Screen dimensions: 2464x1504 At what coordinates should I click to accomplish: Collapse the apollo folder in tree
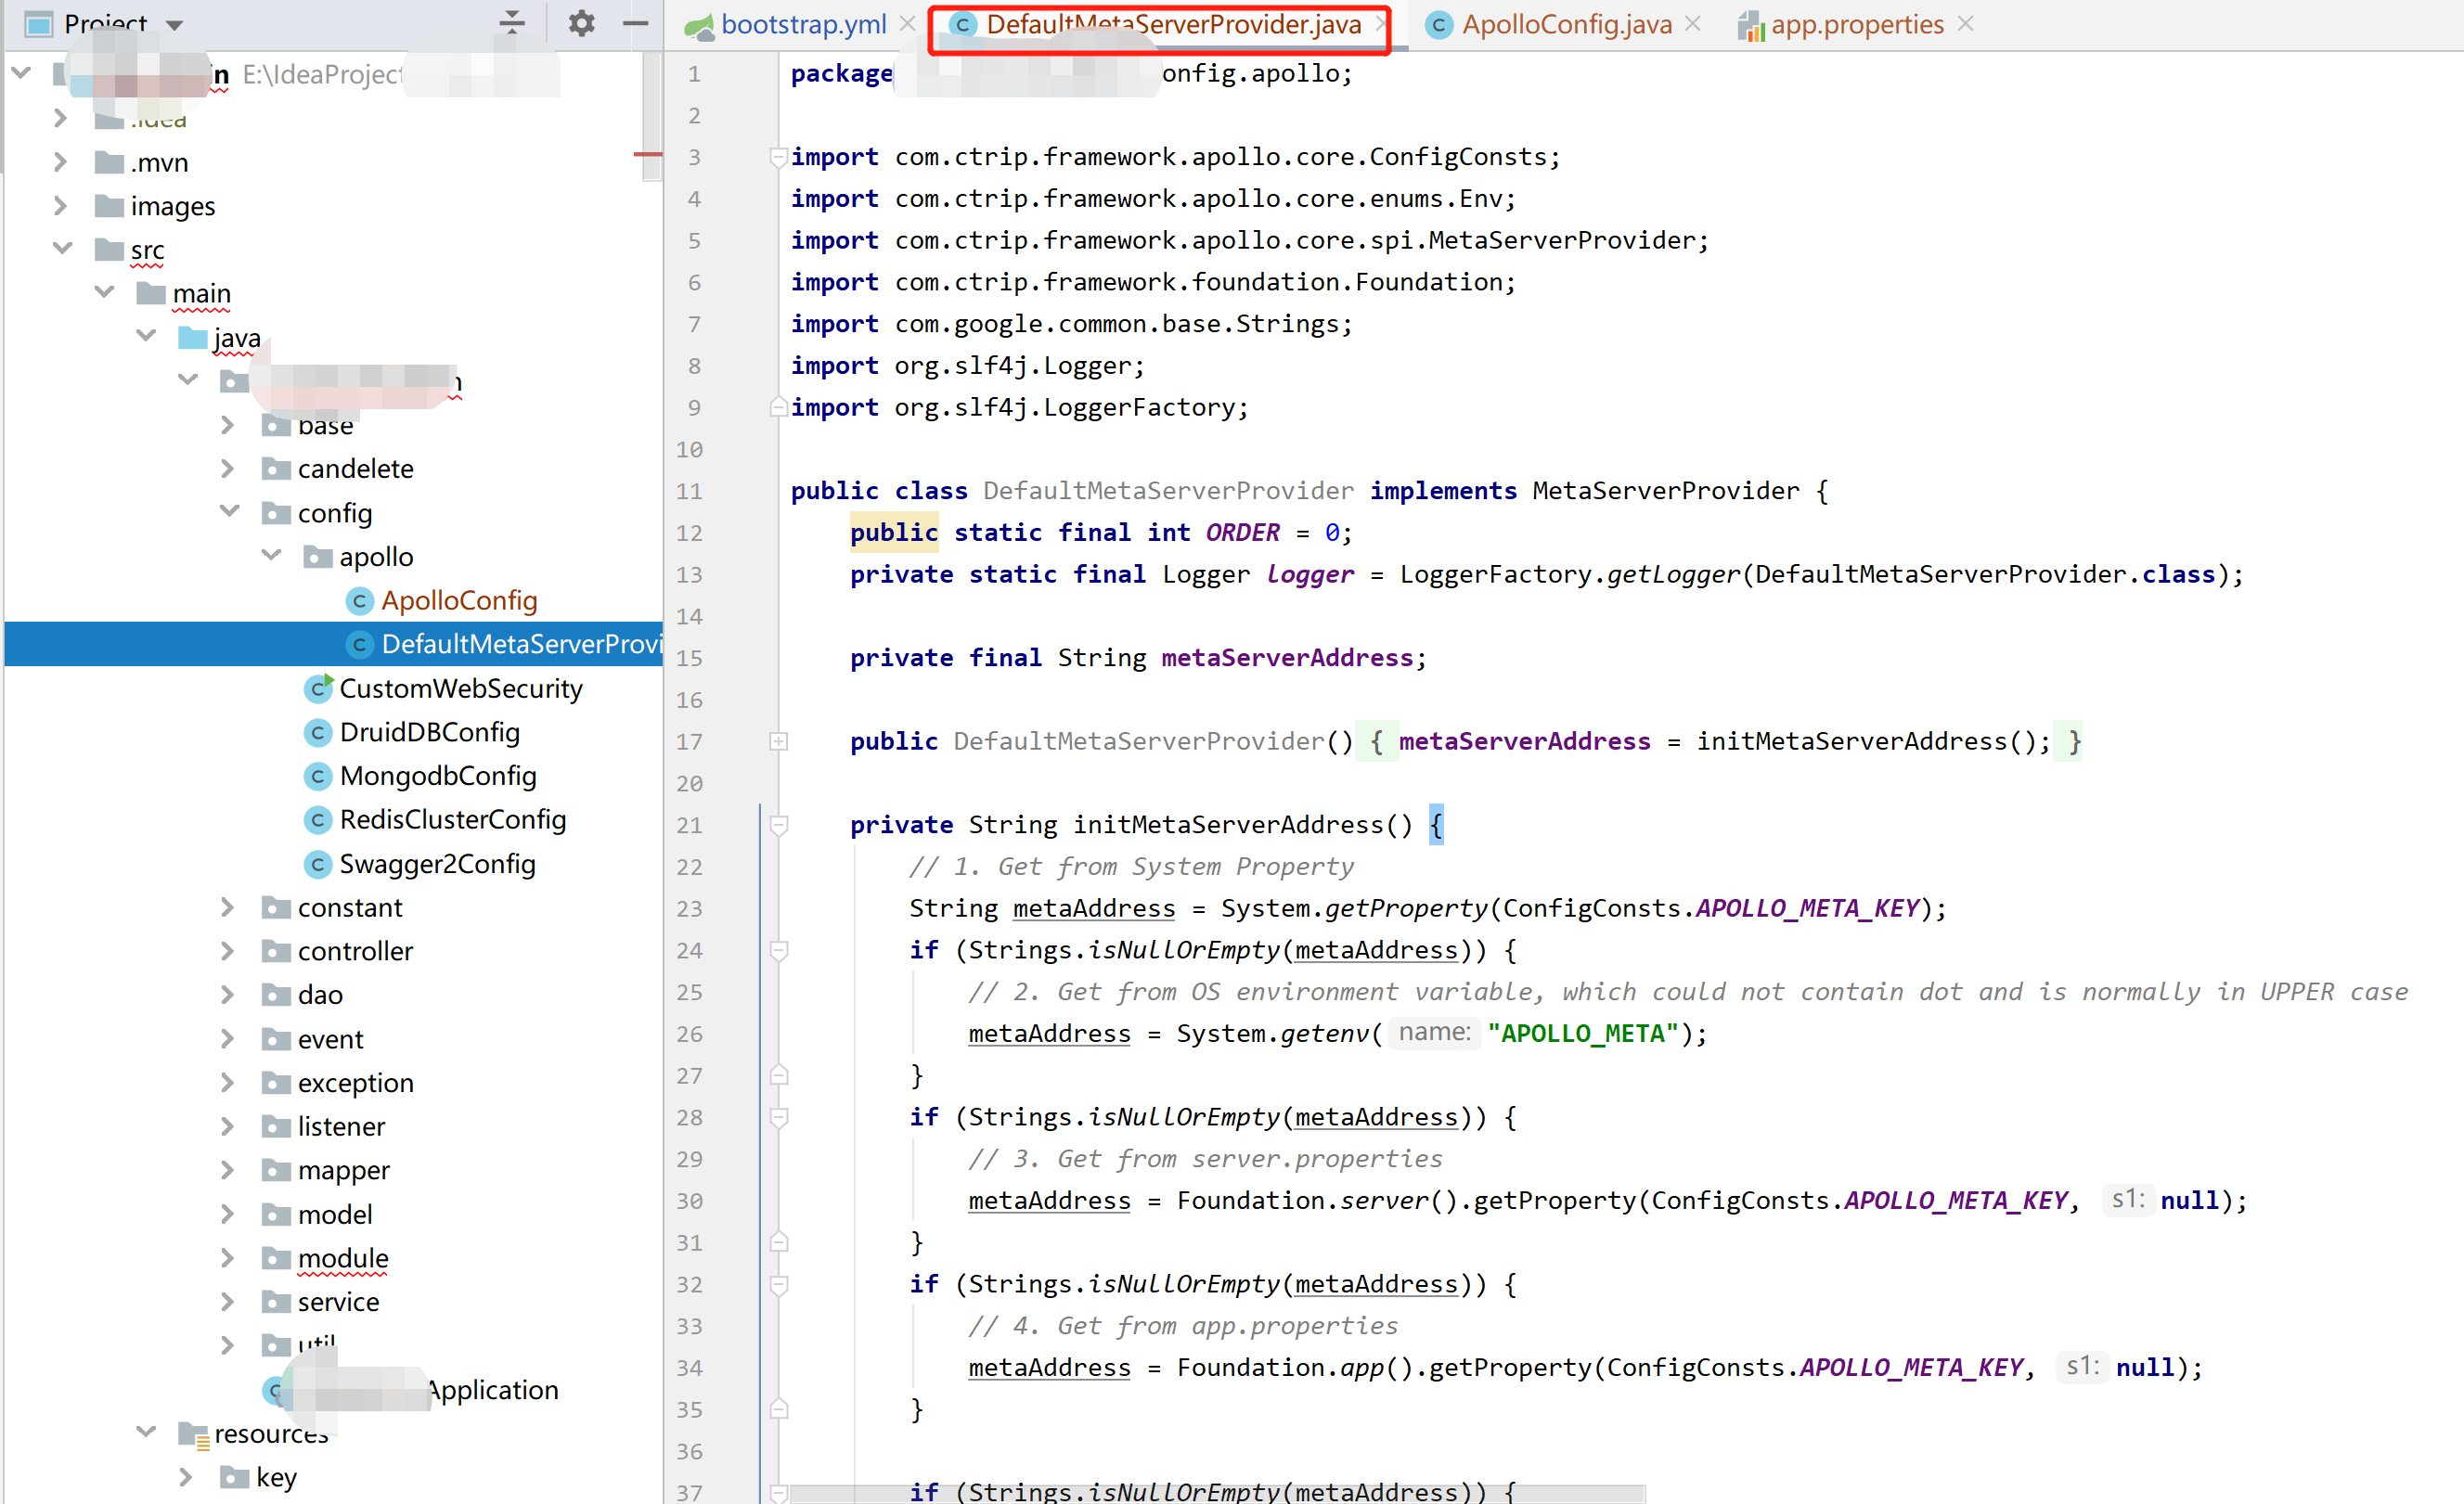(x=272, y=556)
